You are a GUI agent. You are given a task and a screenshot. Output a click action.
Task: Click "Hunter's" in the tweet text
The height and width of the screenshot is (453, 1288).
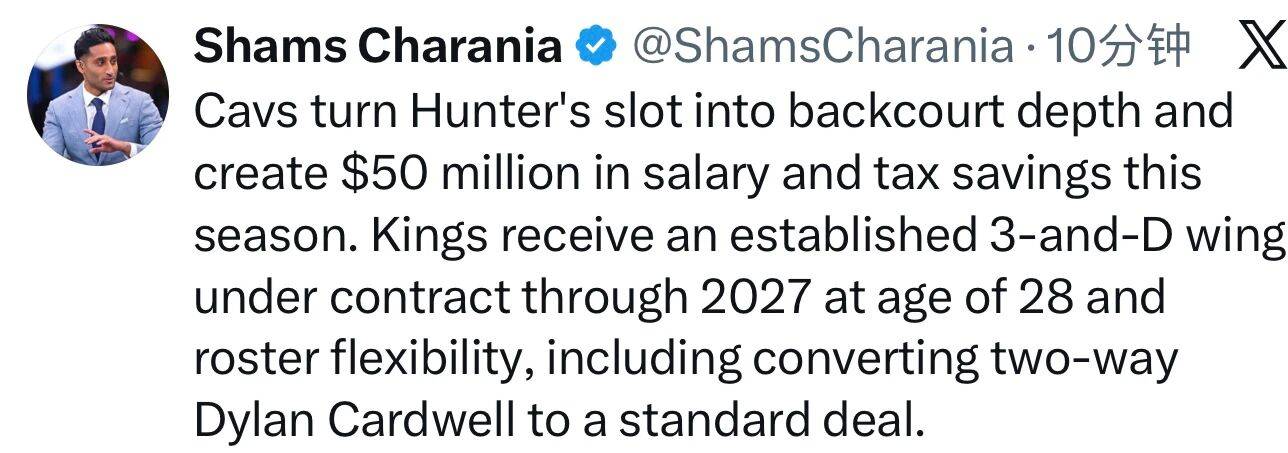point(456,111)
